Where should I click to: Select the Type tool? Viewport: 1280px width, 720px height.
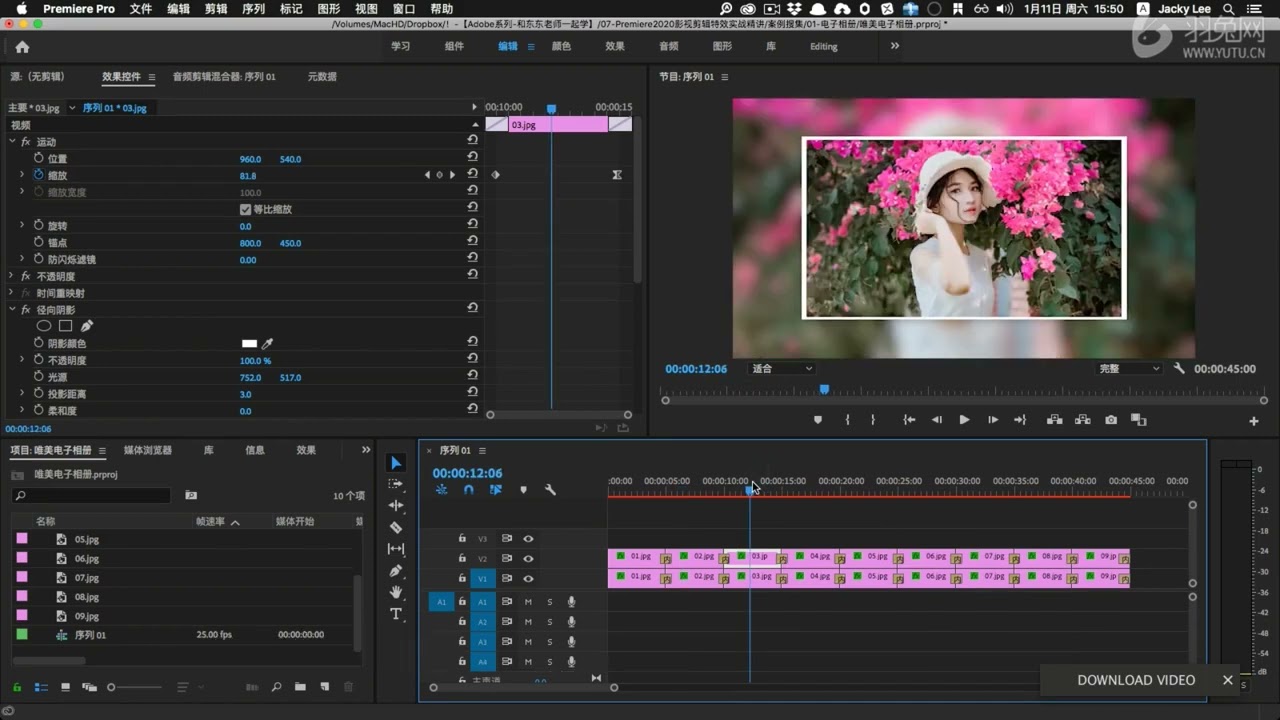(396, 614)
